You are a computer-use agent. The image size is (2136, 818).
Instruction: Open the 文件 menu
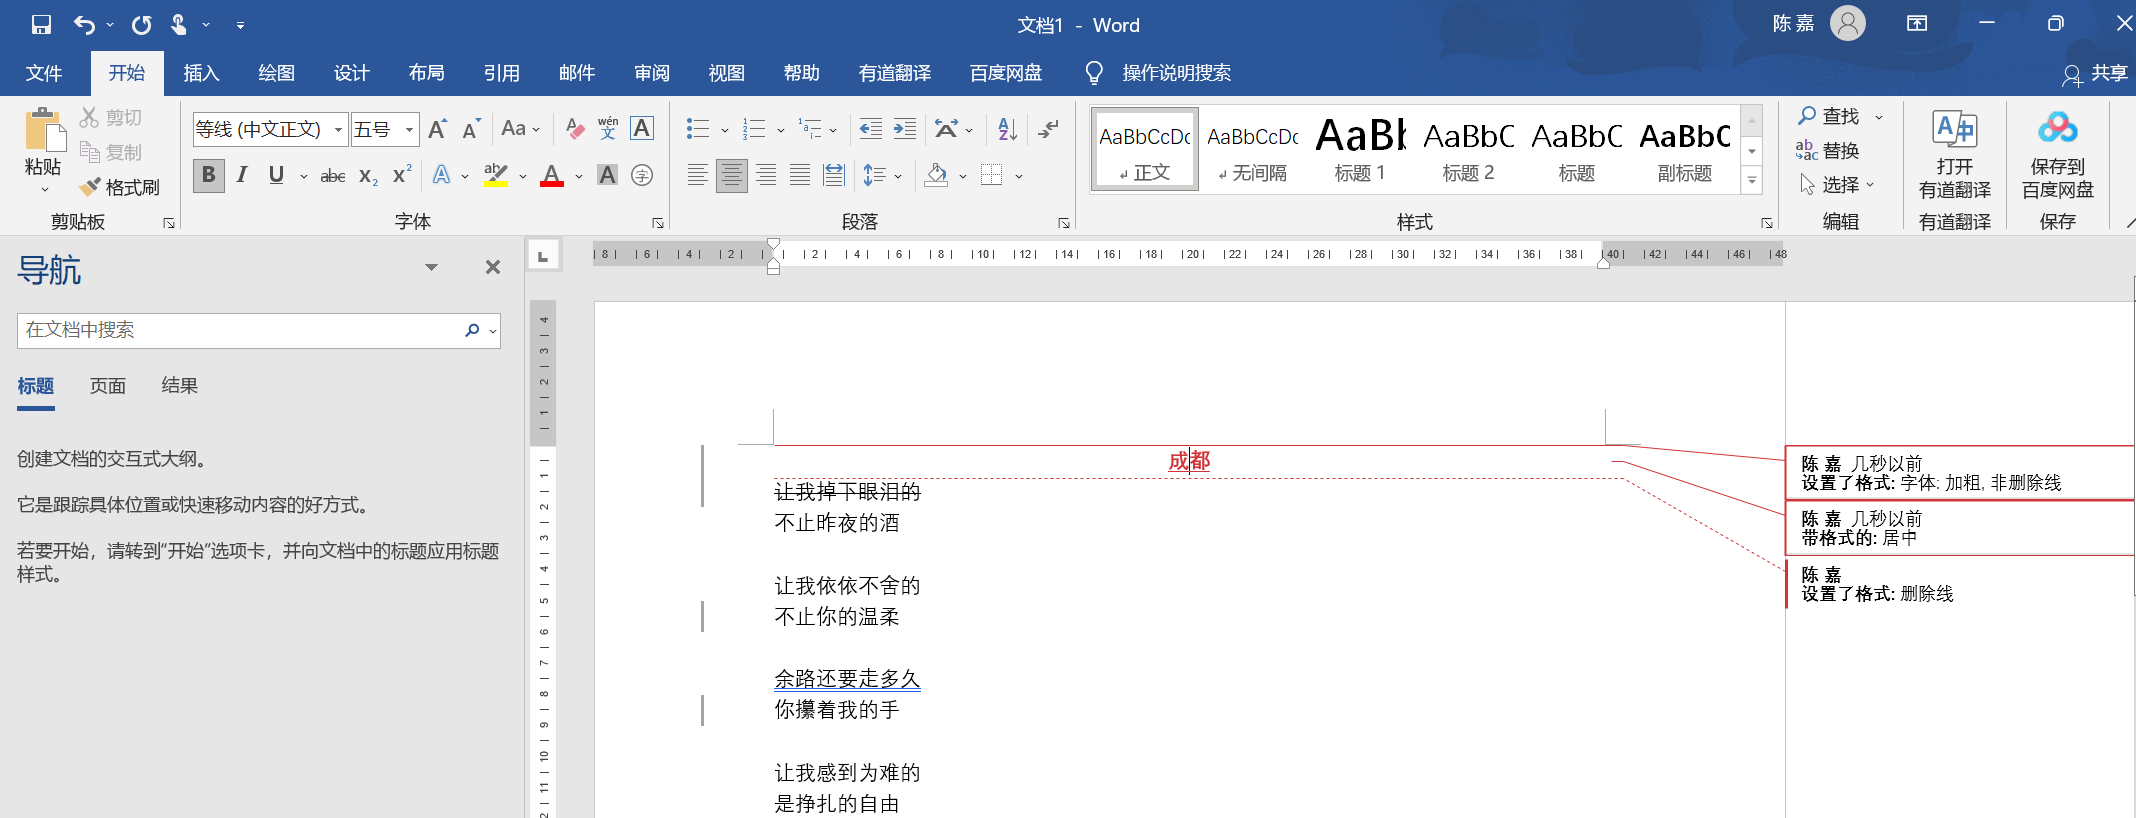click(x=44, y=73)
